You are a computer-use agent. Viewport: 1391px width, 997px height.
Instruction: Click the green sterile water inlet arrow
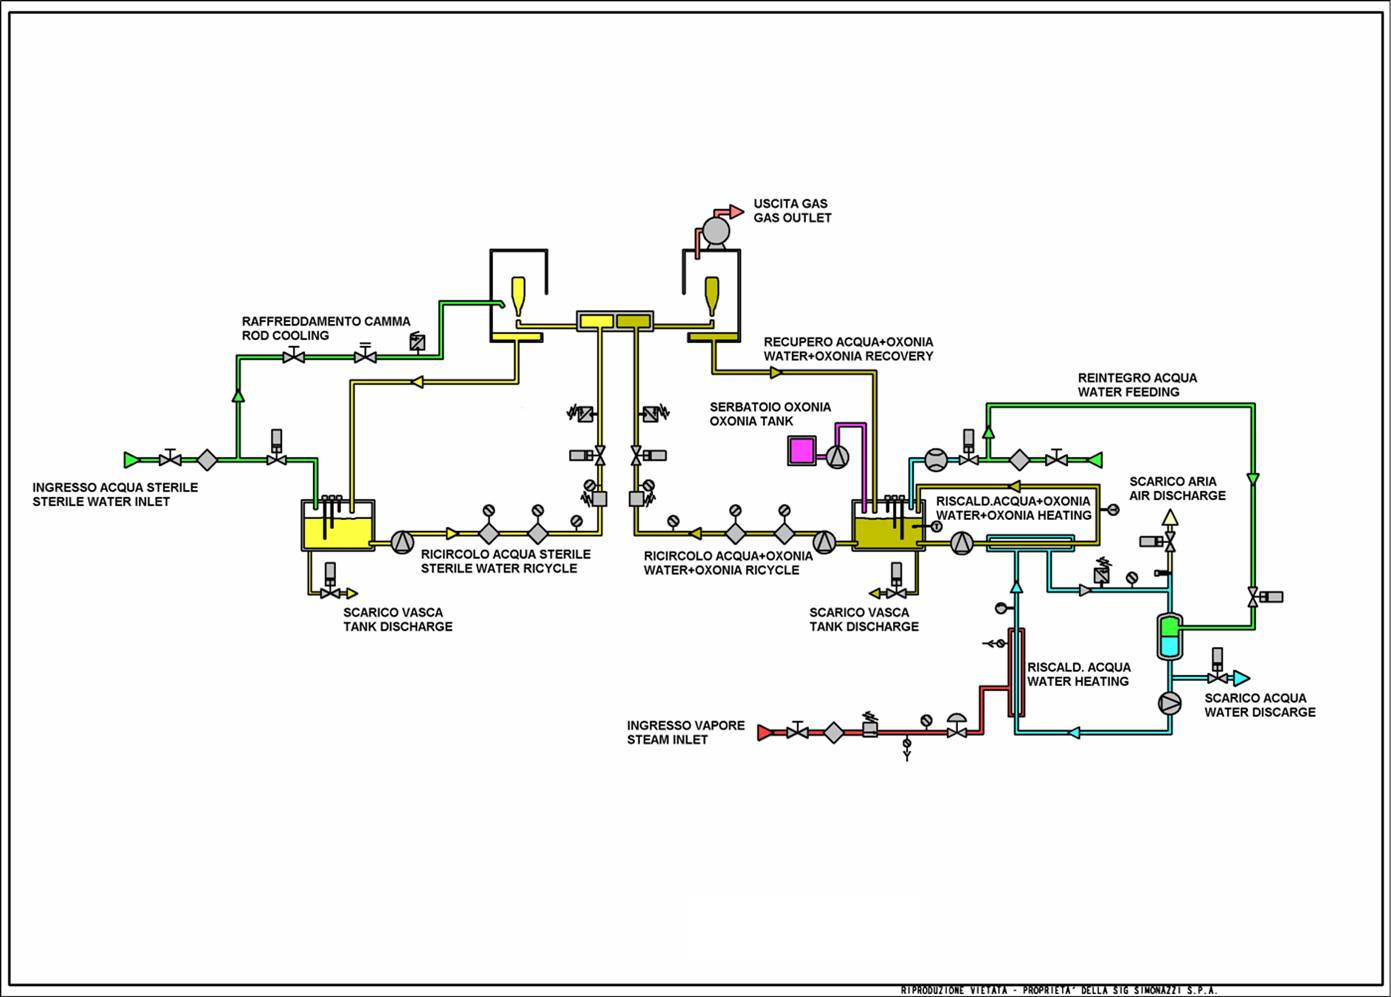(131, 460)
